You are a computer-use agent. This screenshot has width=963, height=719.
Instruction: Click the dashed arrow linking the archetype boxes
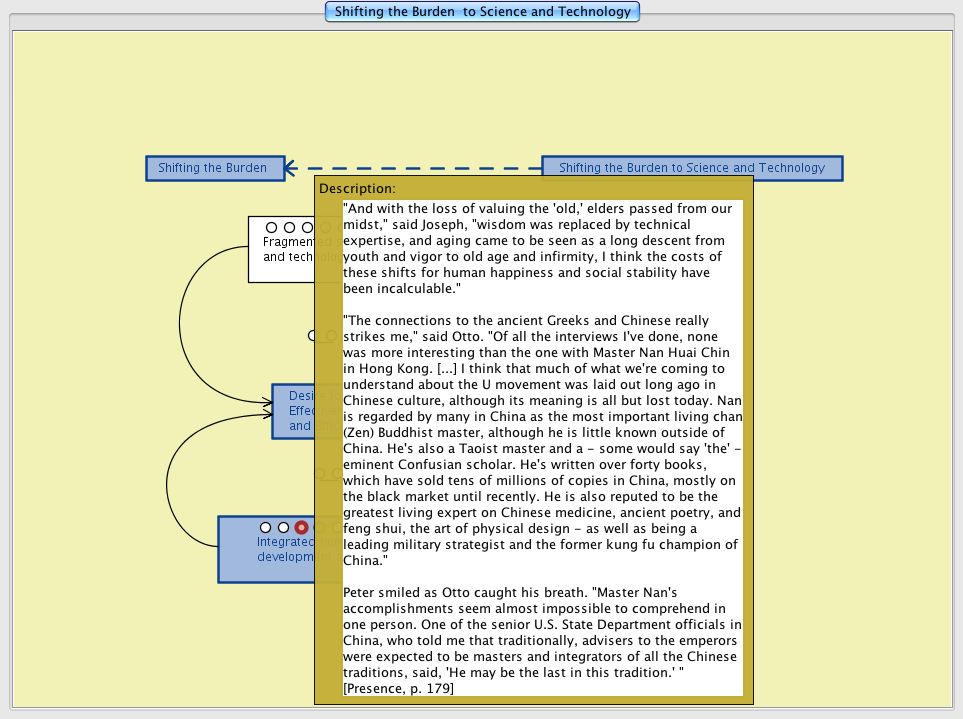pyautogui.click(x=420, y=168)
